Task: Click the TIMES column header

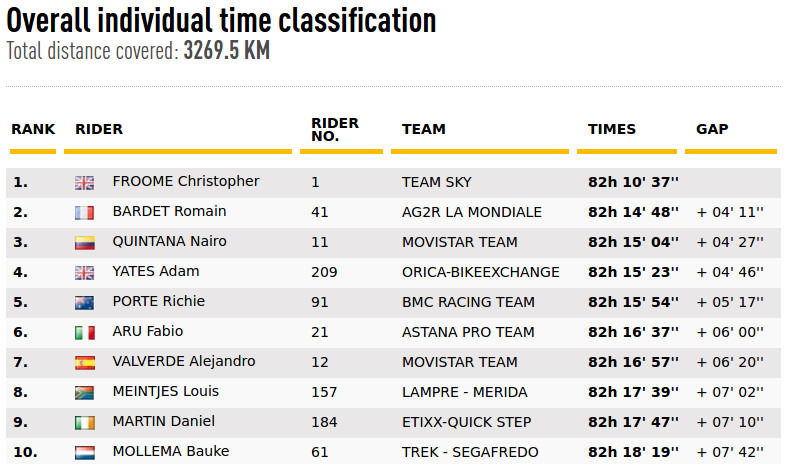Action: (x=612, y=129)
